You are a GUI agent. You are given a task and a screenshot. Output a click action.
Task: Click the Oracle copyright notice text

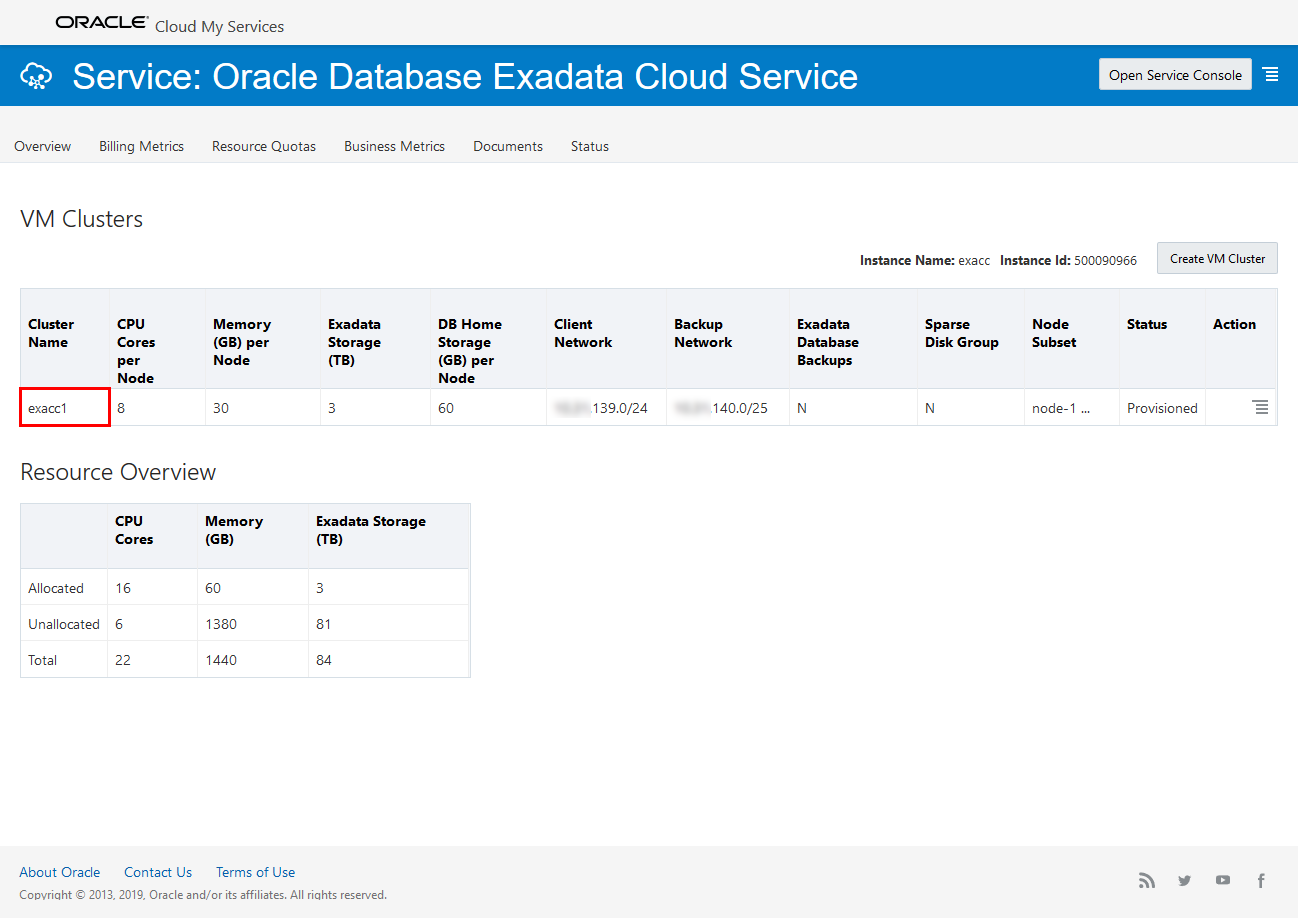(x=203, y=895)
